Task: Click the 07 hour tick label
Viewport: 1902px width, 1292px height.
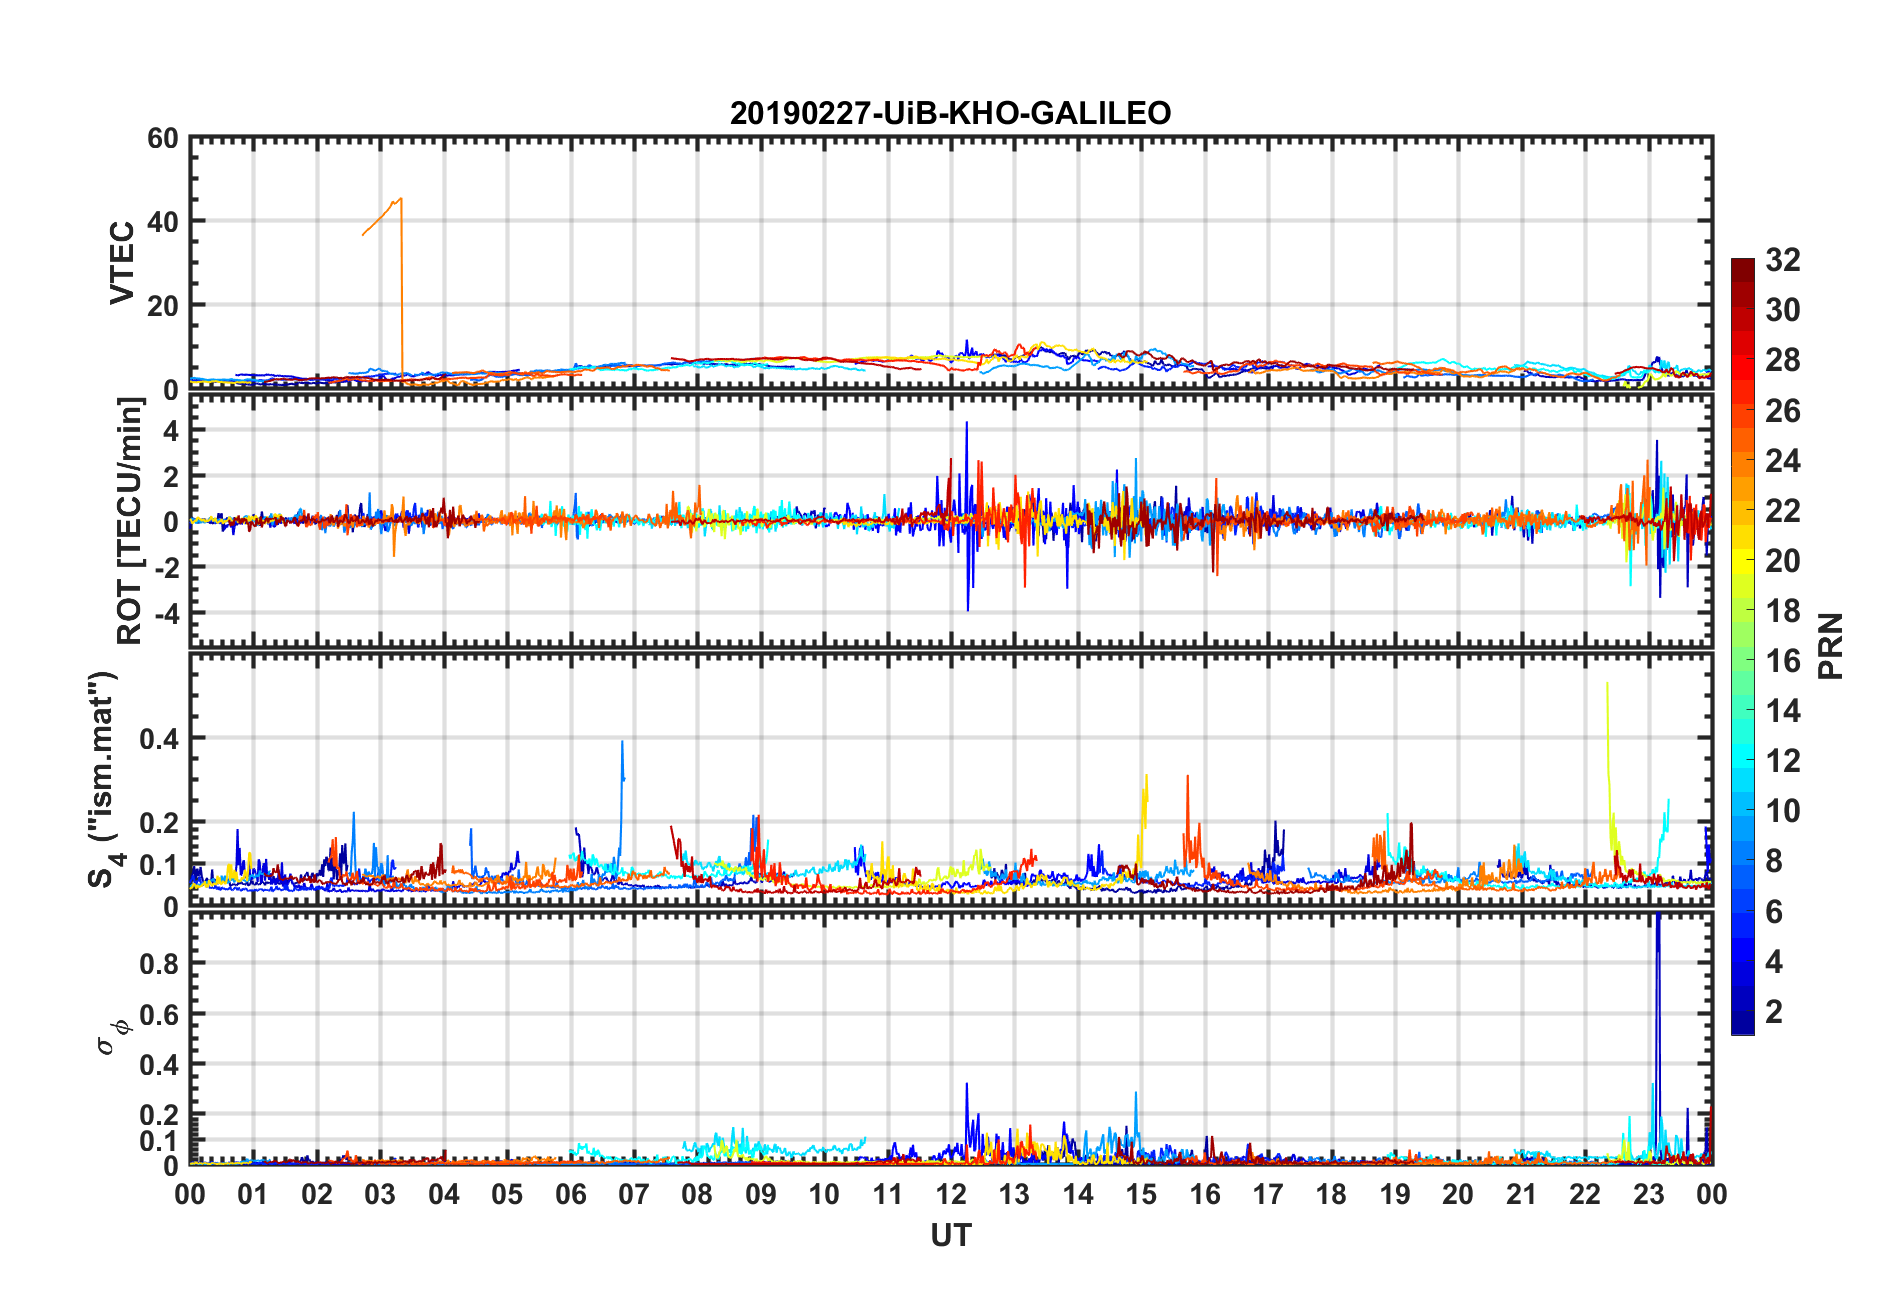Action: (634, 1194)
